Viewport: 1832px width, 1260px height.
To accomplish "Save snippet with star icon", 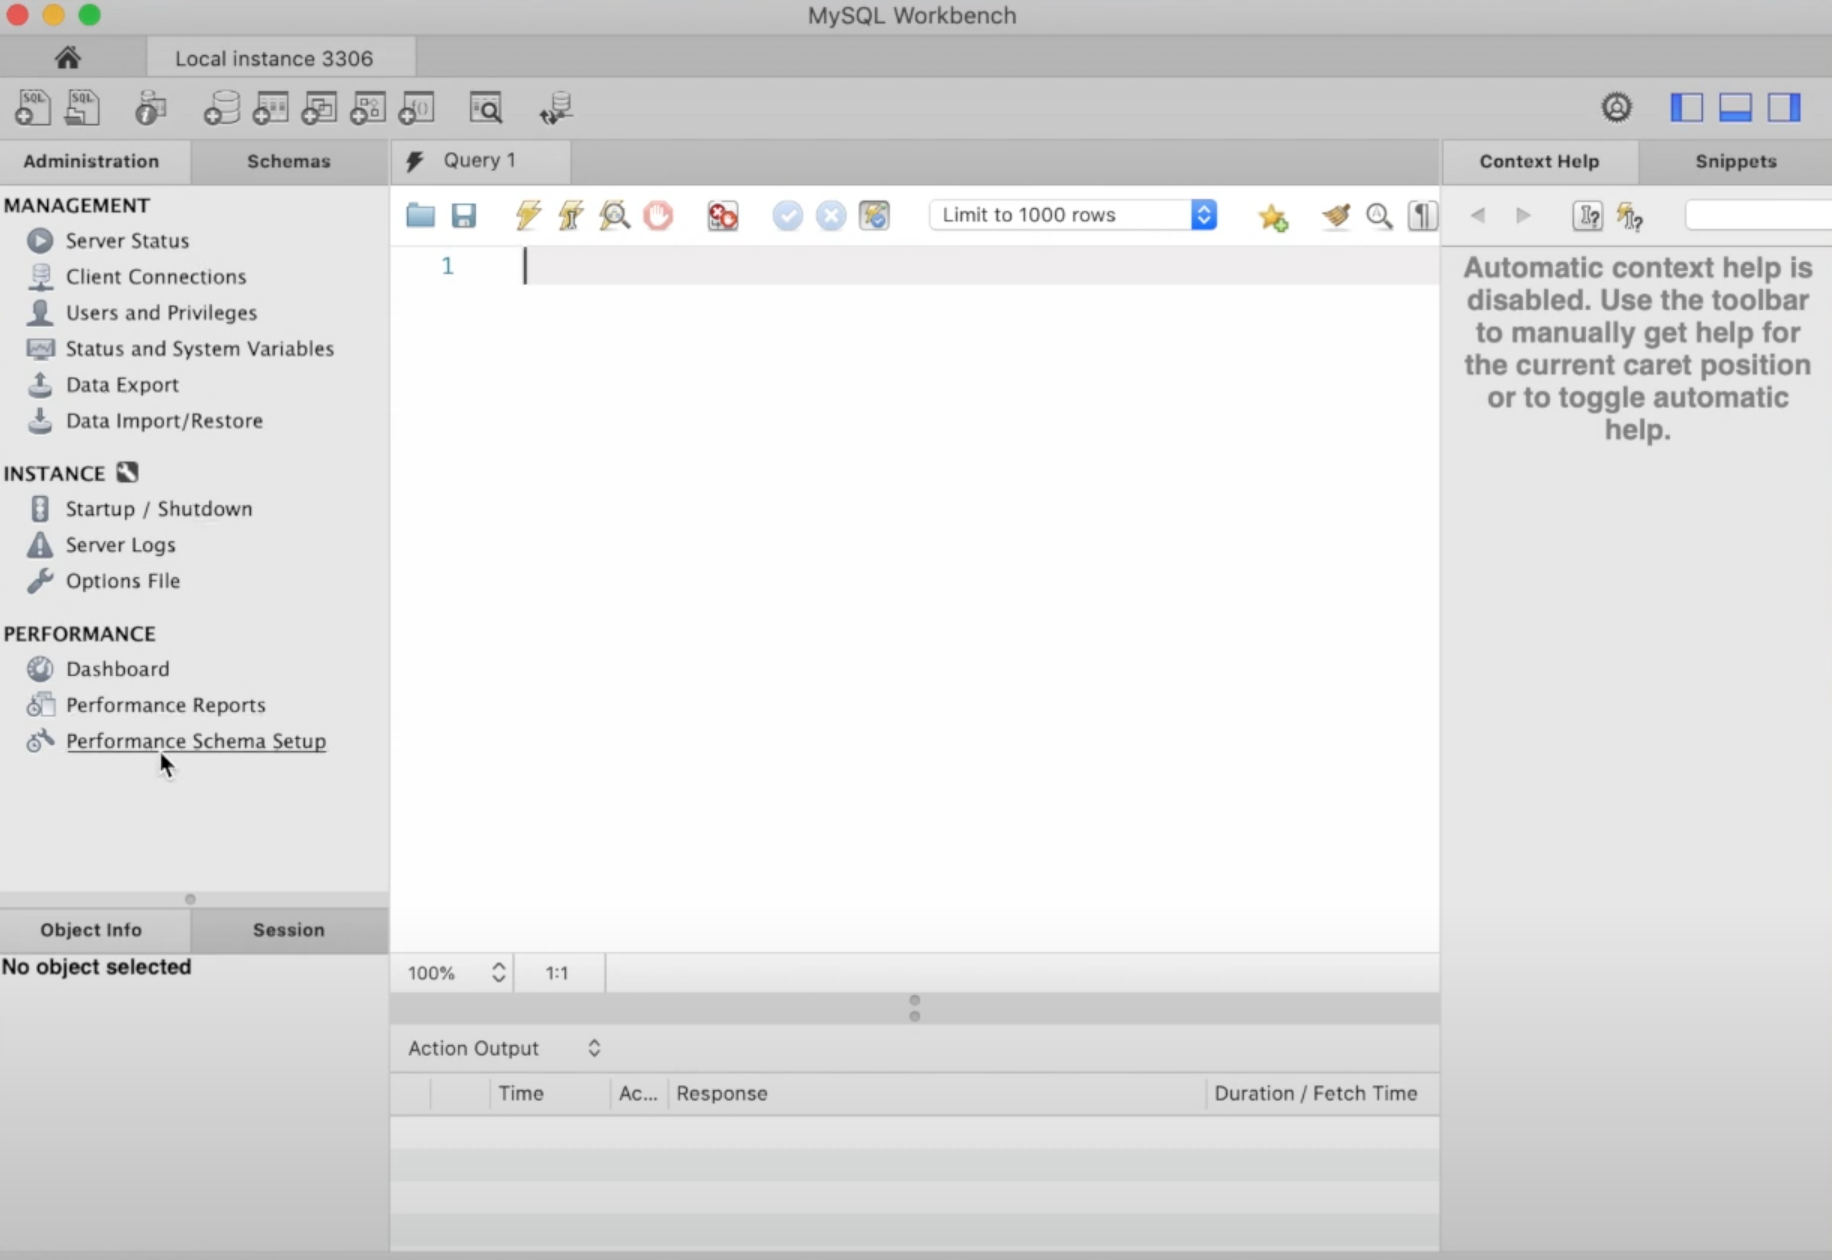I will pyautogui.click(x=1273, y=216).
